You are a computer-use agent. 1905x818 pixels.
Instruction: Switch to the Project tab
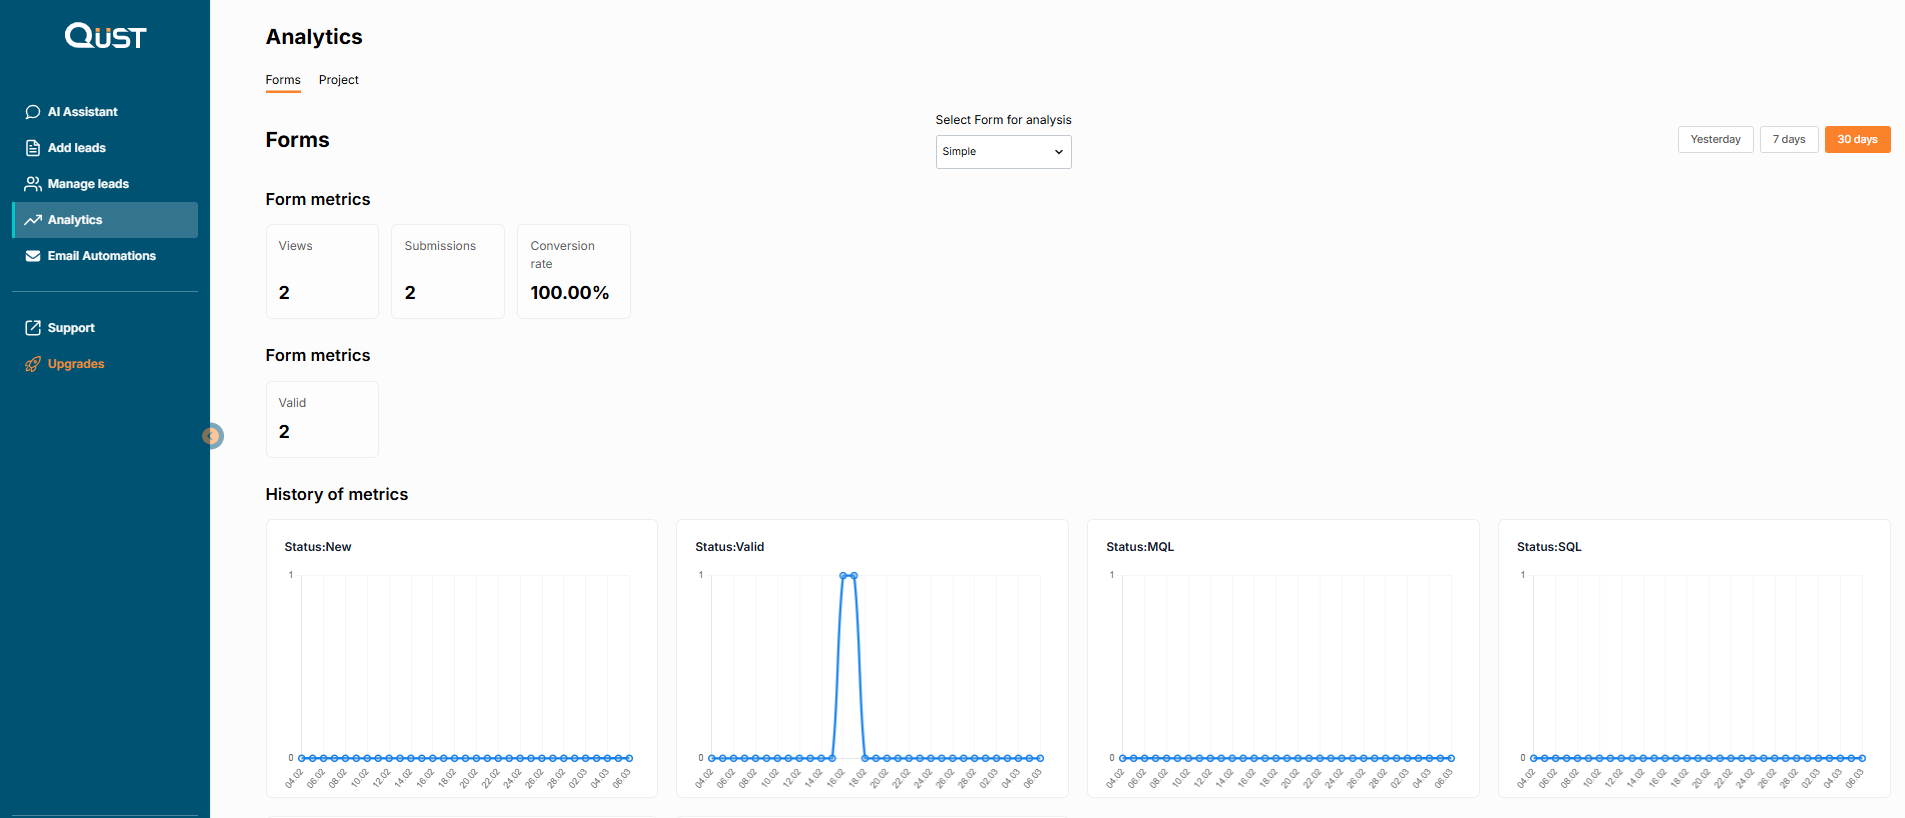point(338,80)
